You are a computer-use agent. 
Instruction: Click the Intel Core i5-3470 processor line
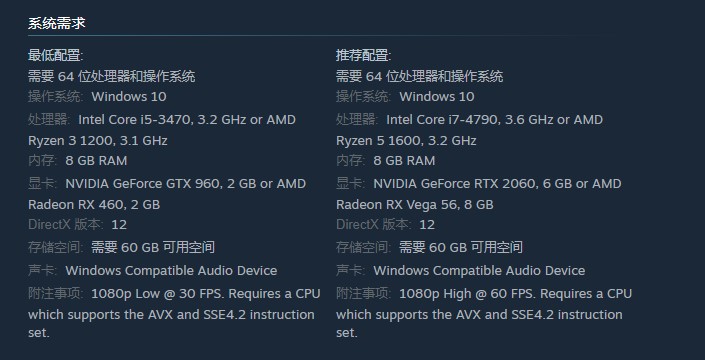click(x=187, y=120)
